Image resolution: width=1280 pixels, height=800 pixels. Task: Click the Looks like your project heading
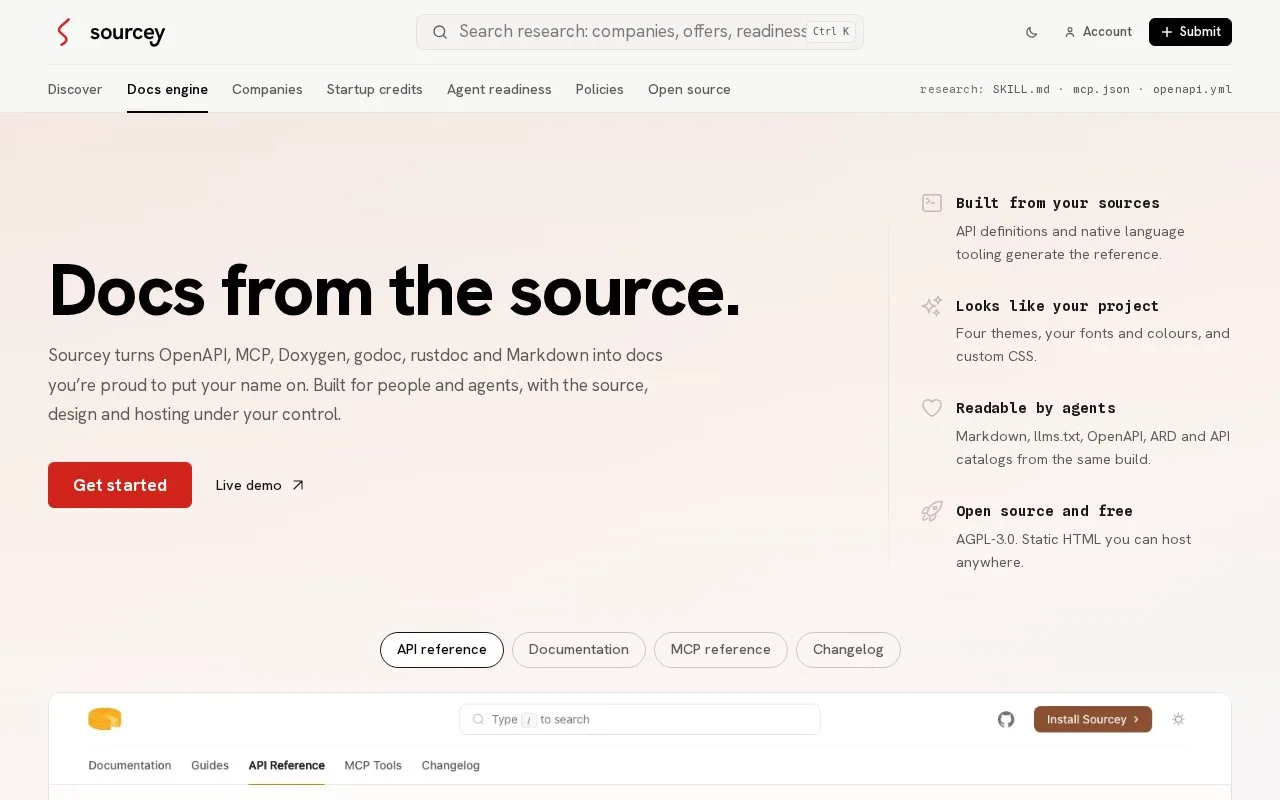[x=1057, y=306]
